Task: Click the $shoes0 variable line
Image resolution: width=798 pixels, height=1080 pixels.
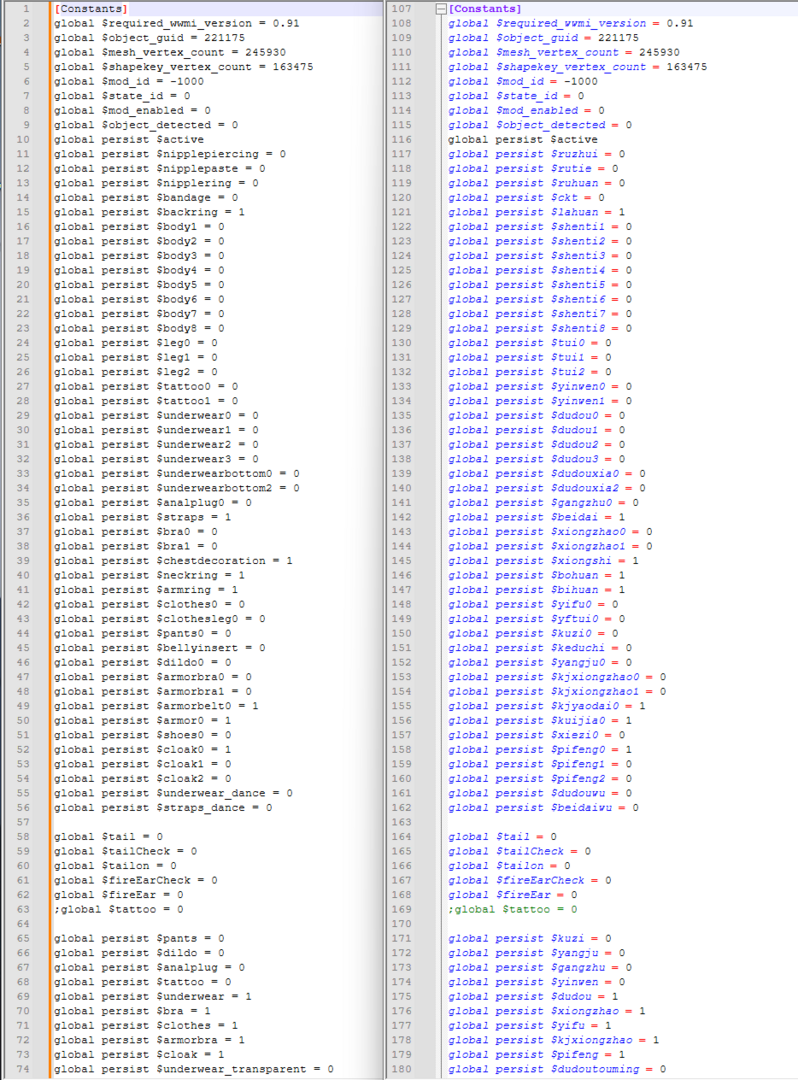Action: tap(143, 735)
